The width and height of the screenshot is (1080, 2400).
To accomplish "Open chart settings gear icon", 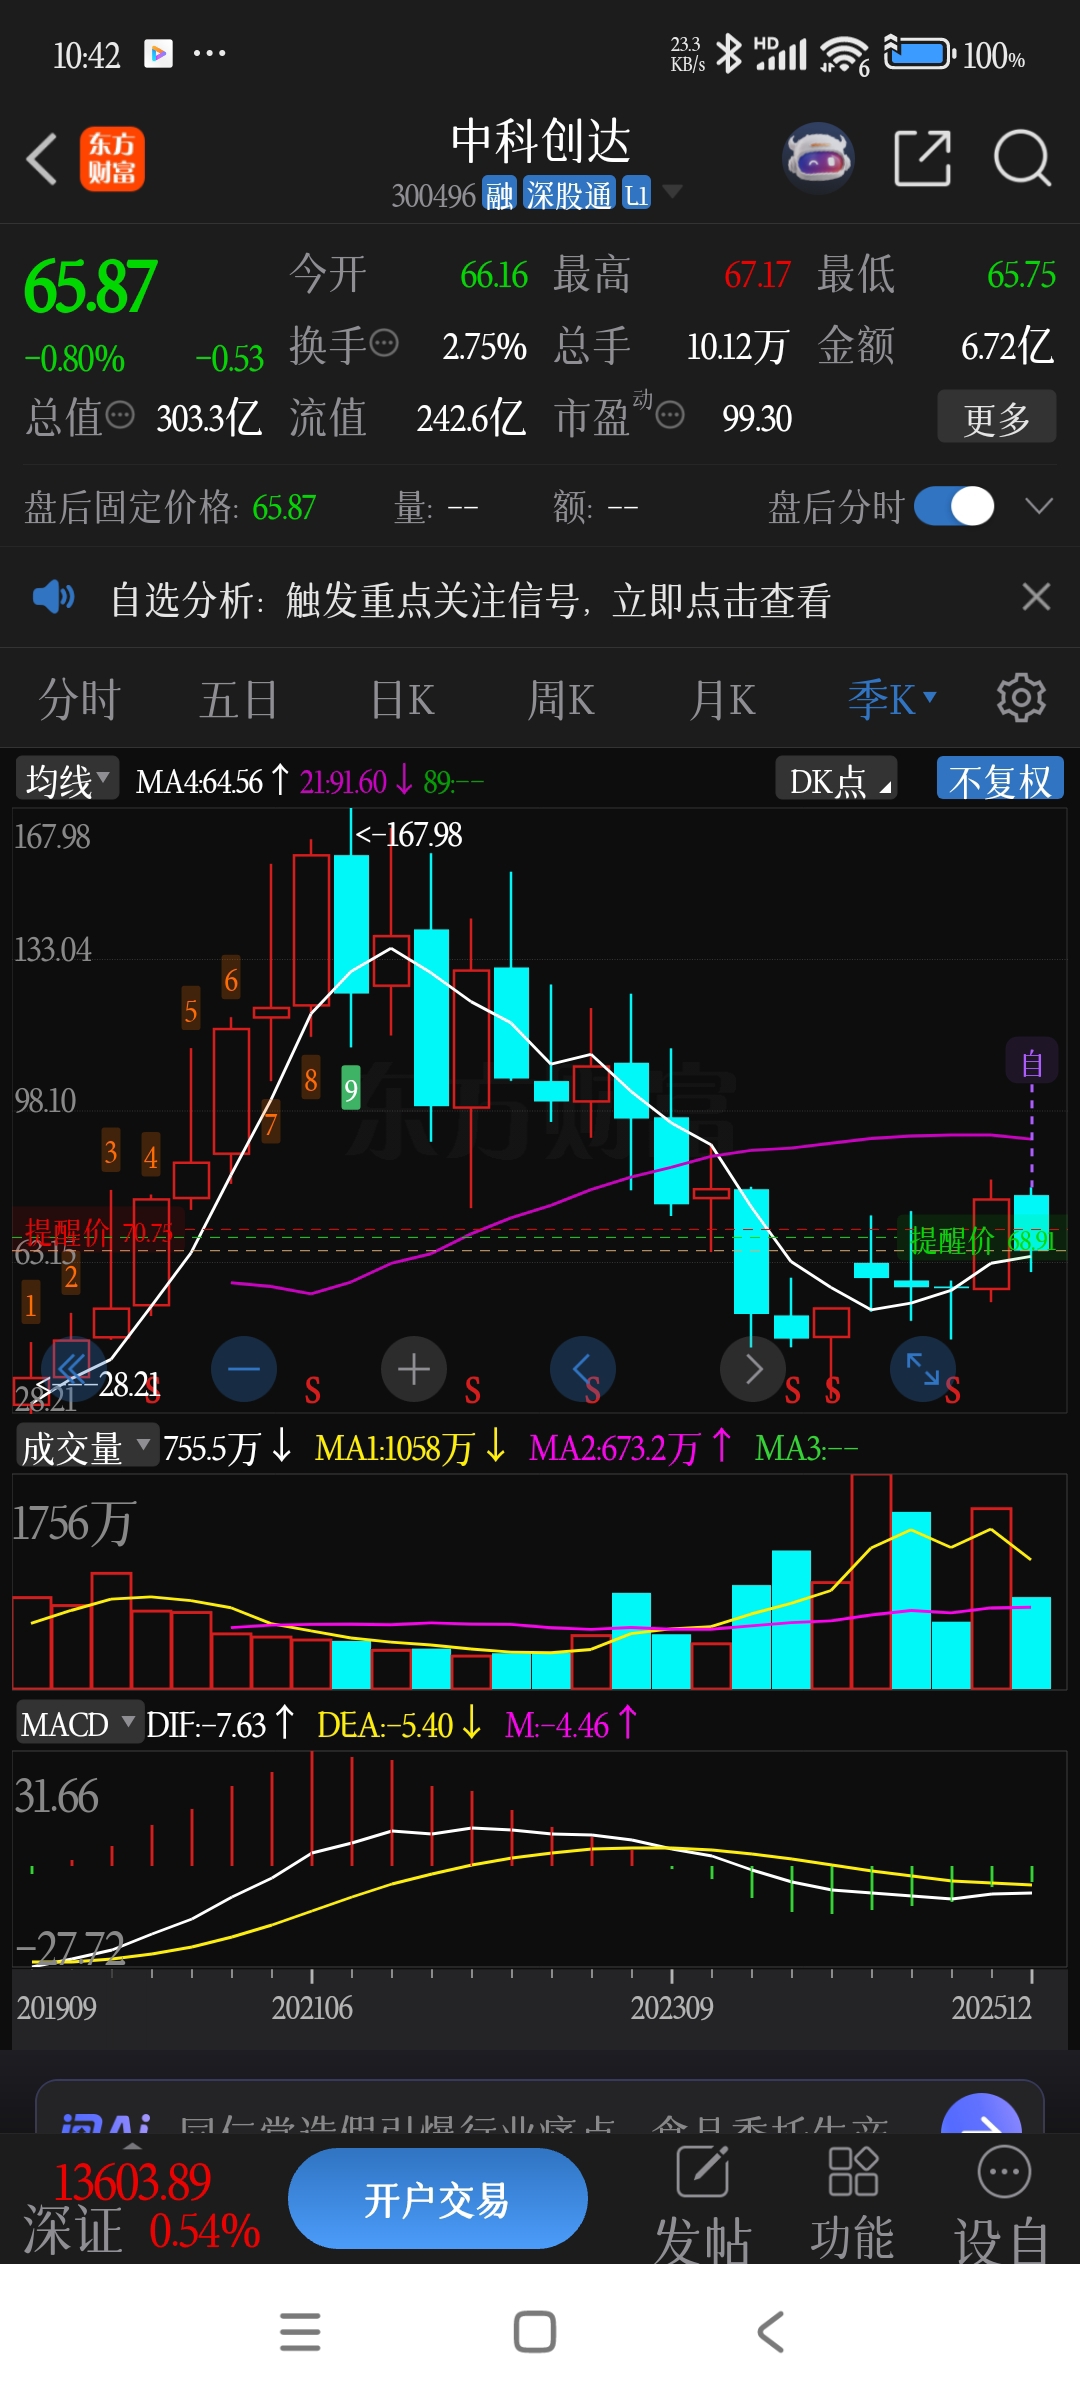I will pos(1021,697).
